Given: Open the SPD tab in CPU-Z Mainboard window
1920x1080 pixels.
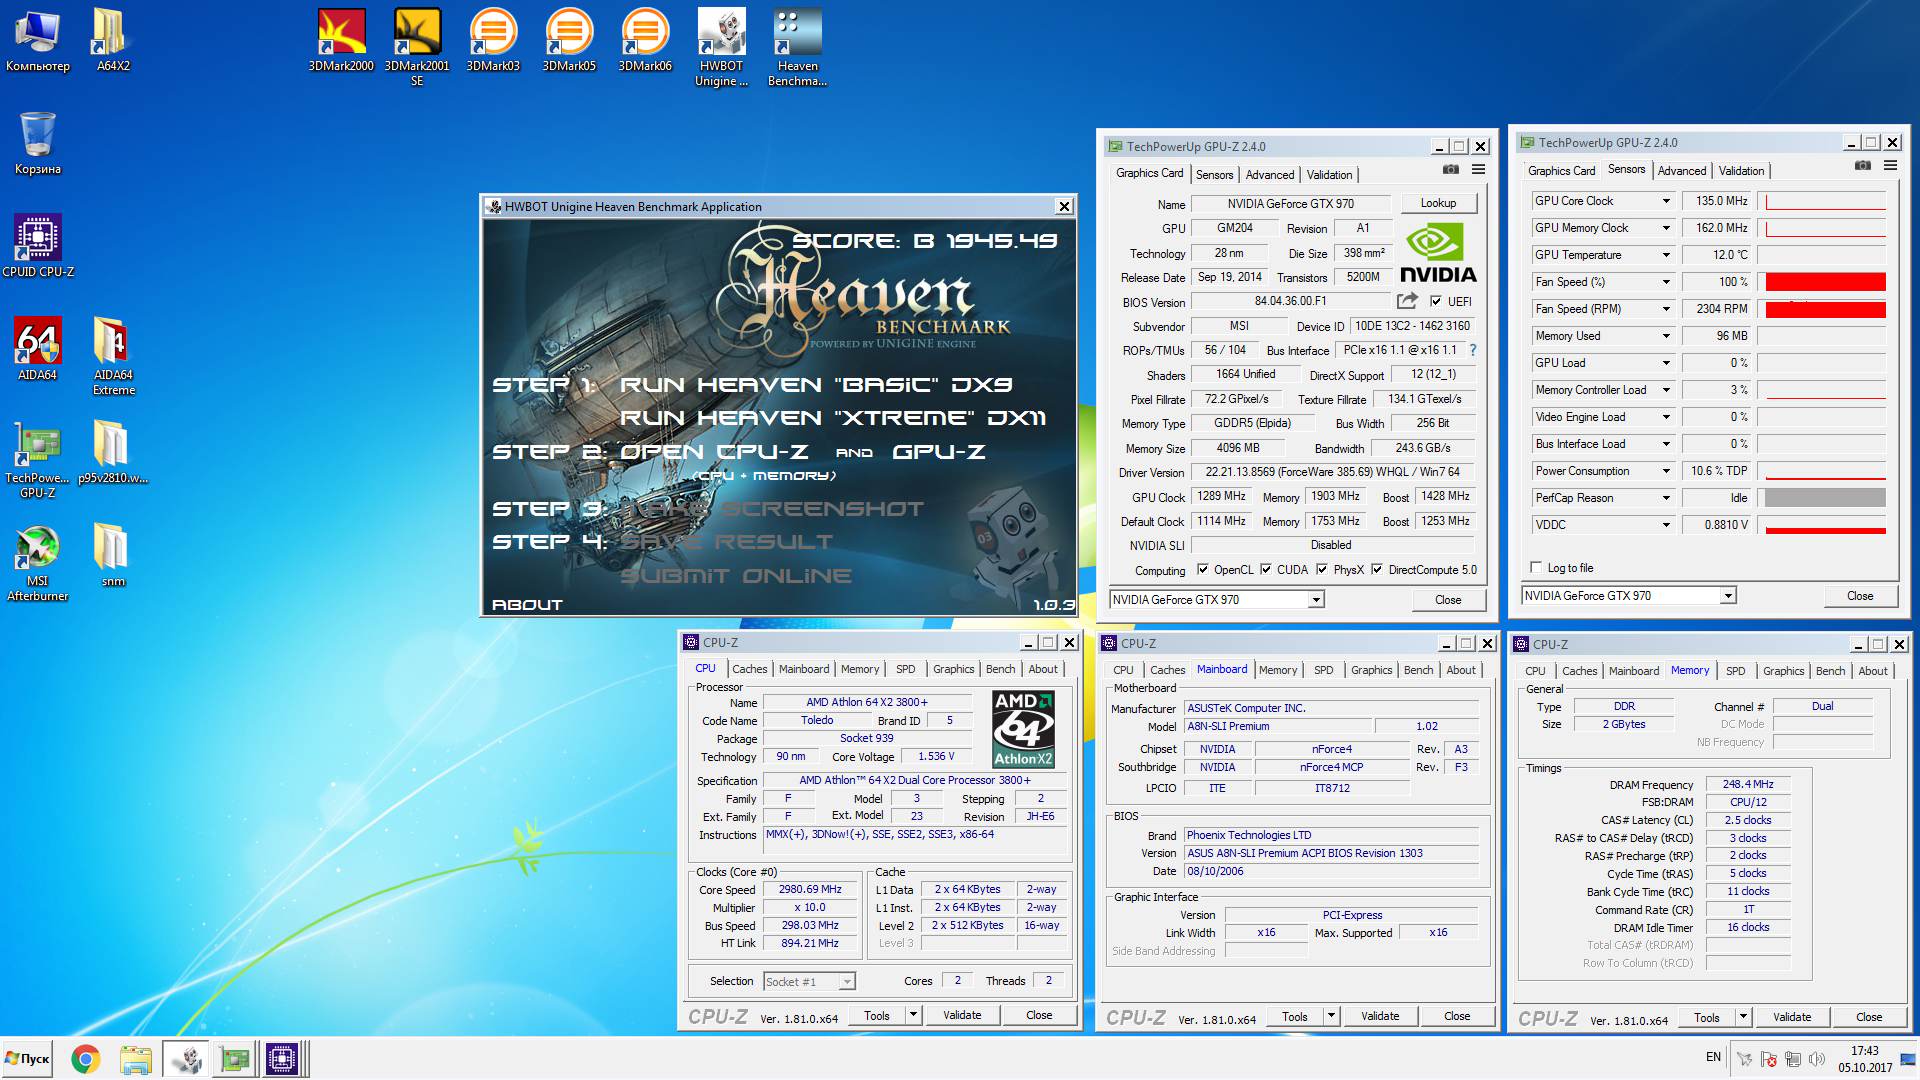Looking at the screenshot, I should tap(1323, 670).
